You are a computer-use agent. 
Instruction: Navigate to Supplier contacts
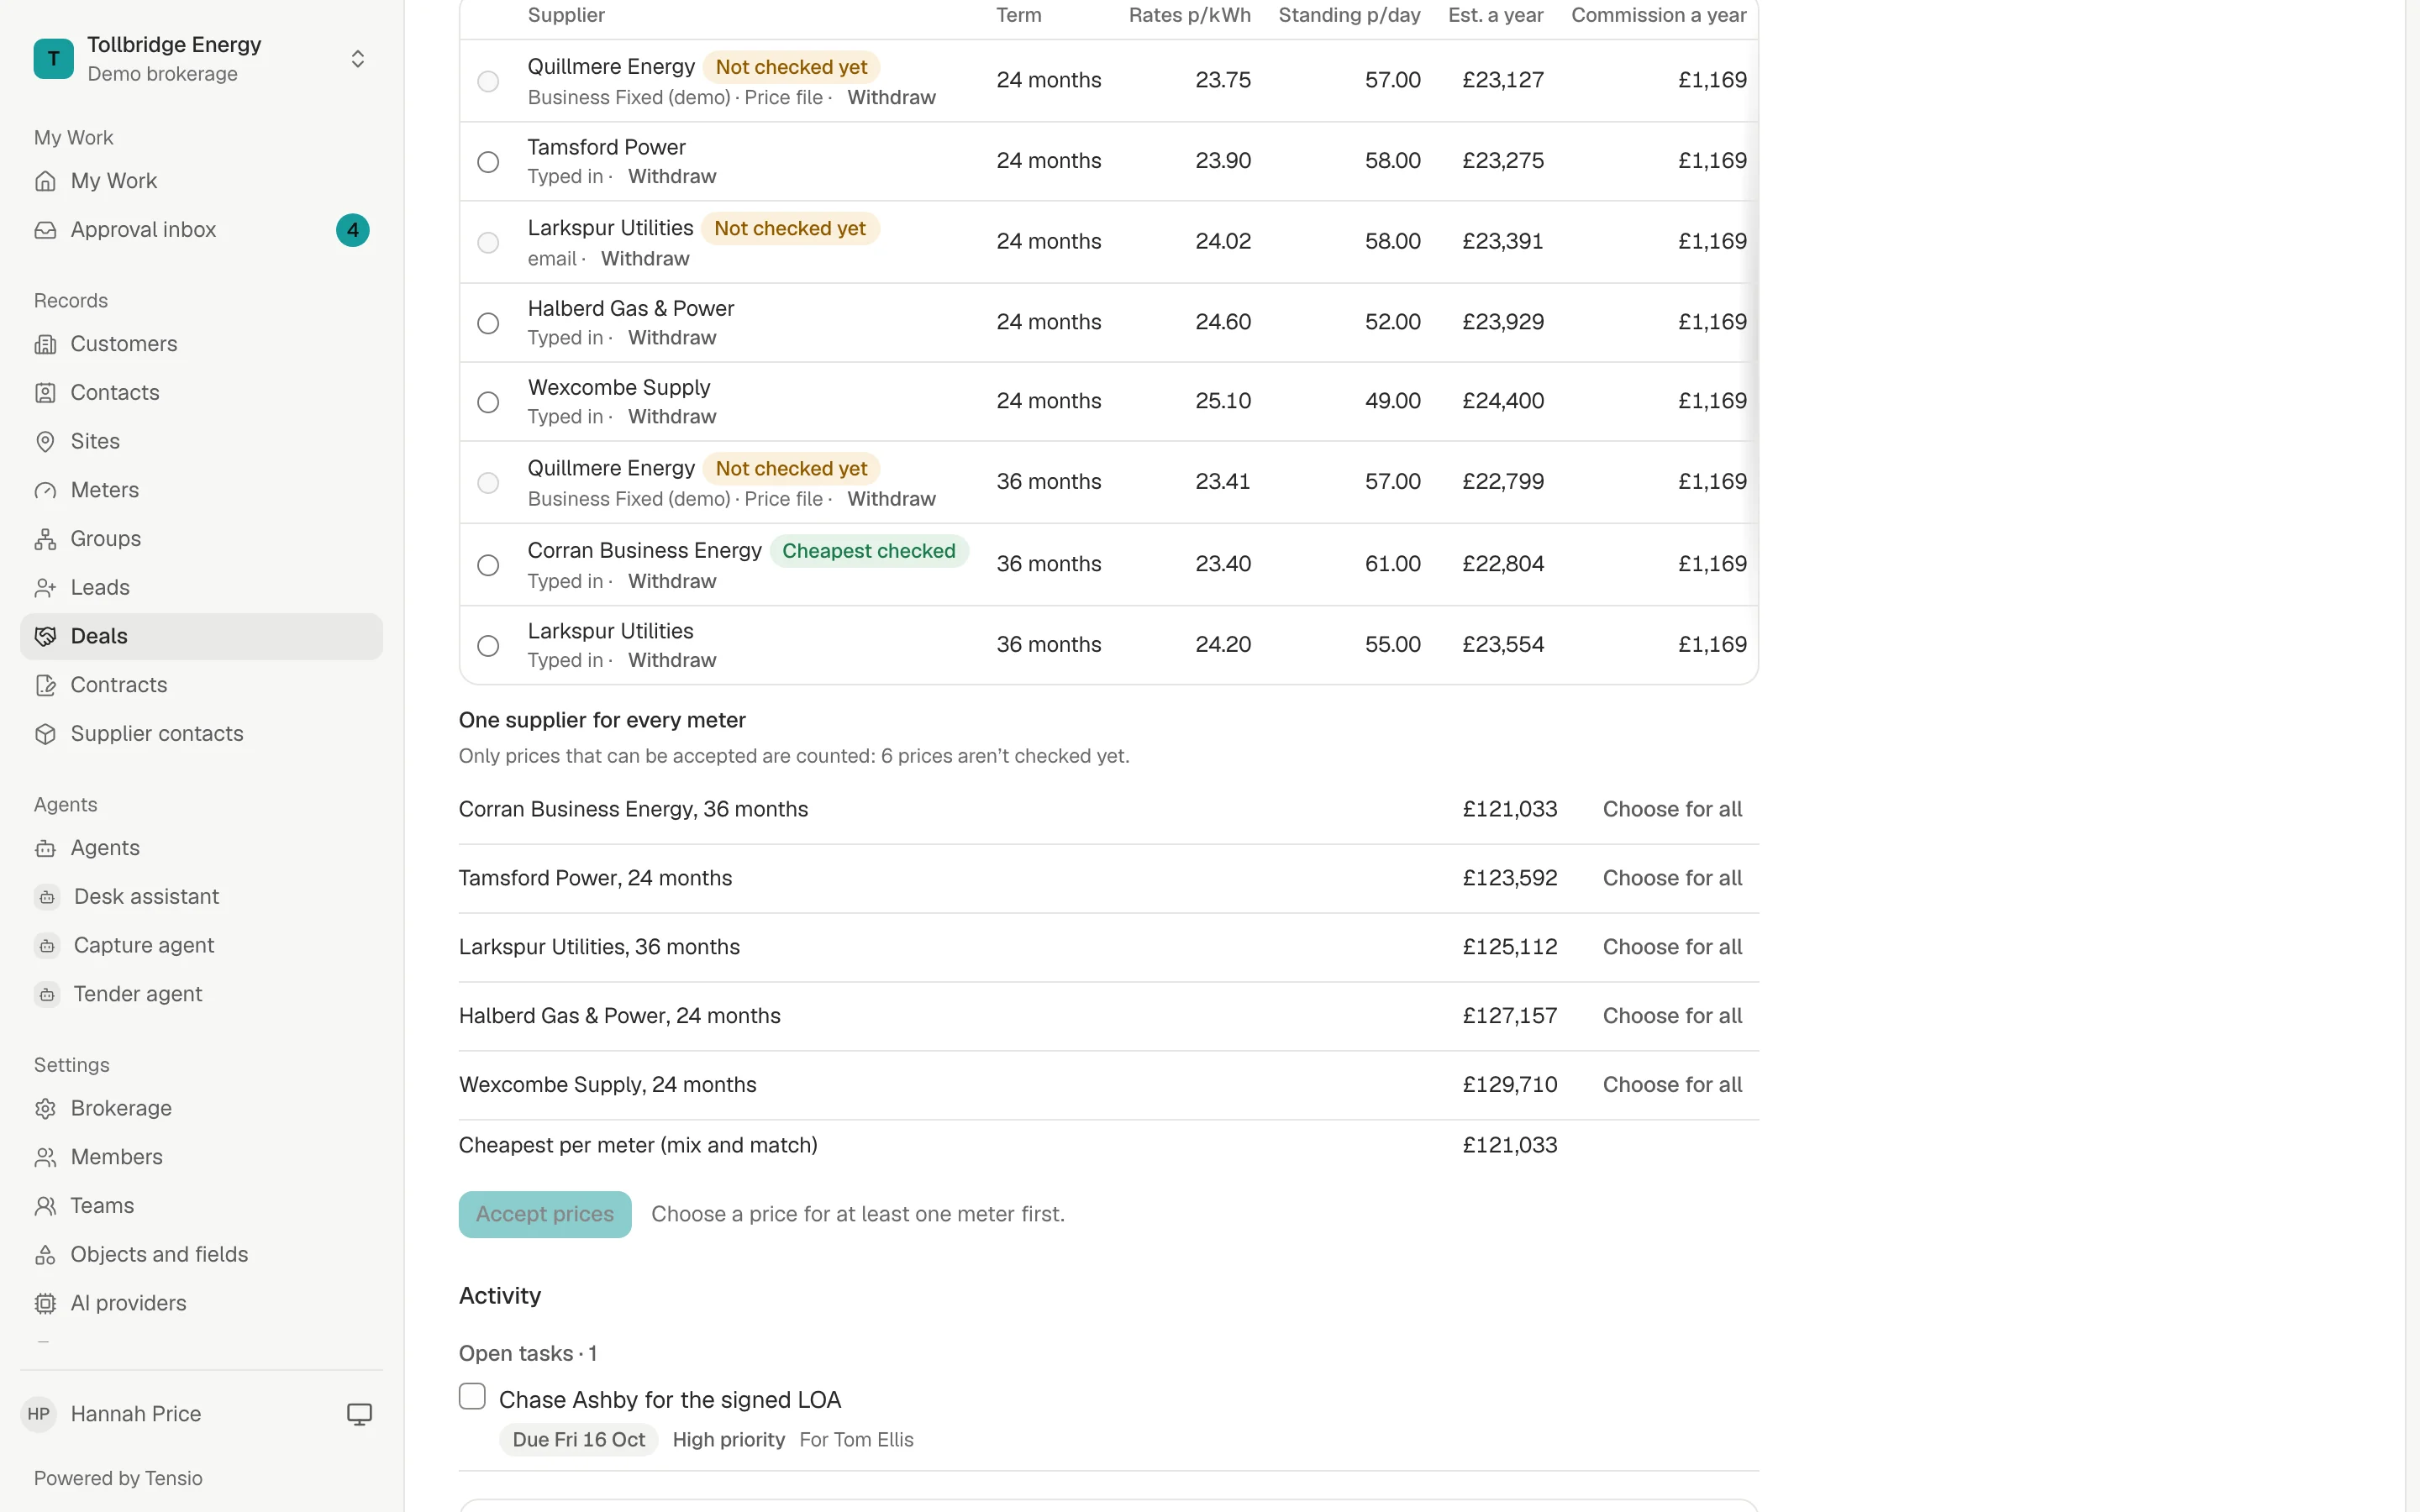pyautogui.click(x=201, y=734)
